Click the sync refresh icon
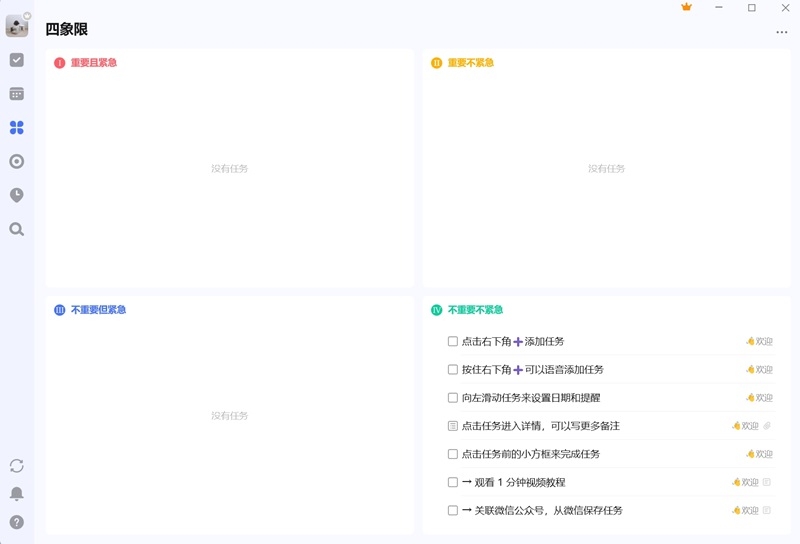The height and width of the screenshot is (544, 800). (17, 465)
